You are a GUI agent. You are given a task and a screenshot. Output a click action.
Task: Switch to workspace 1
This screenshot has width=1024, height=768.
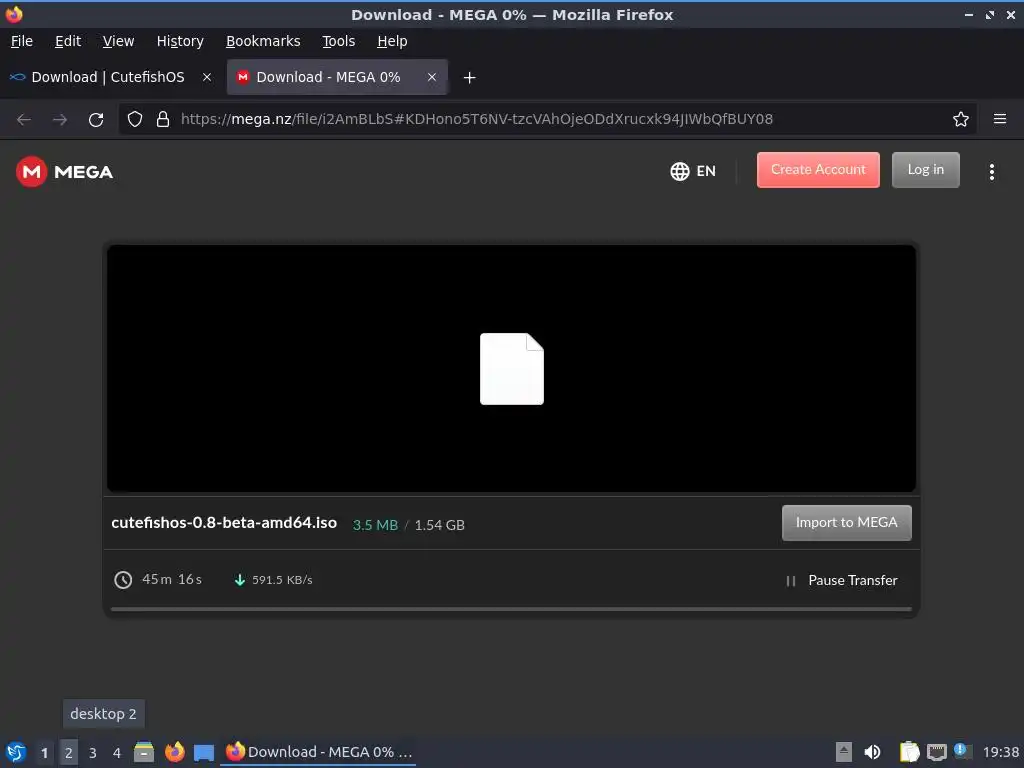pos(44,753)
